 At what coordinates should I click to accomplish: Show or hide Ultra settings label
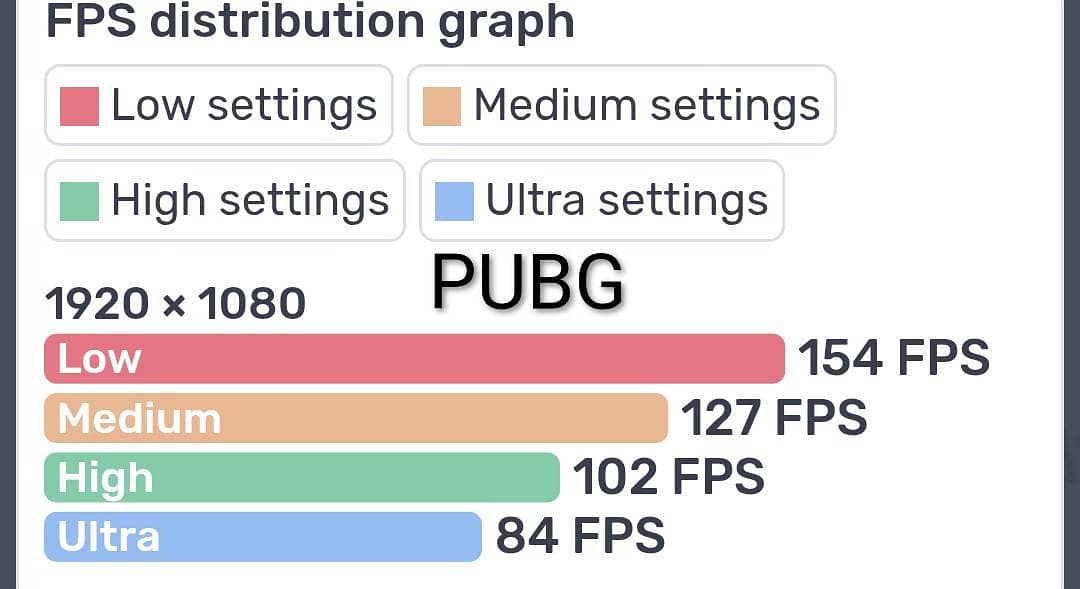click(626, 201)
